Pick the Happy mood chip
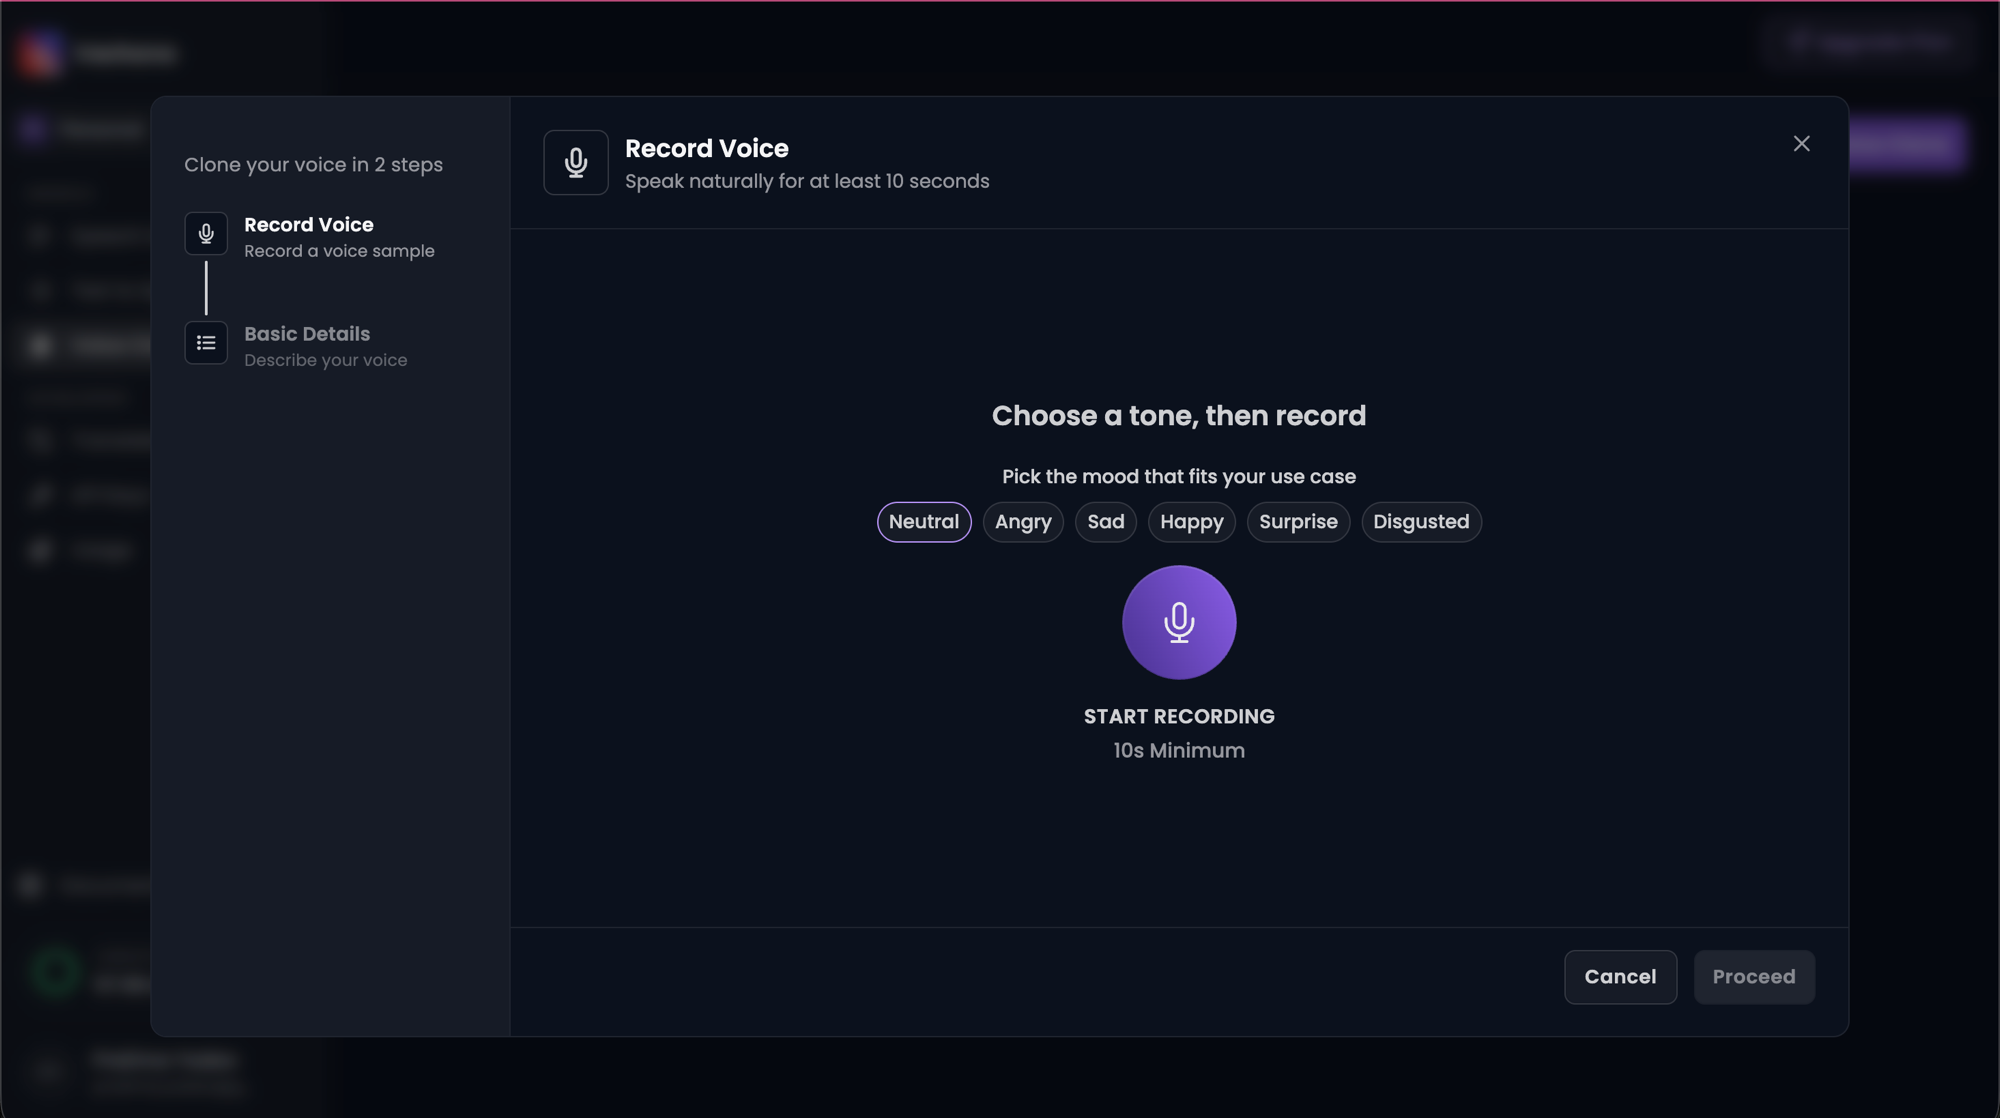 click(x=1191, y=522)
